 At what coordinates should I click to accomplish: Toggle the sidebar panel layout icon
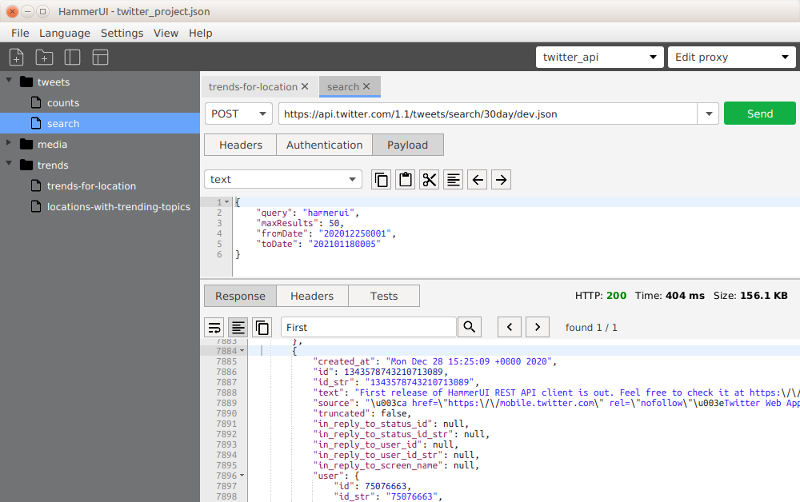pyautogui.click(x=72, y=57)
